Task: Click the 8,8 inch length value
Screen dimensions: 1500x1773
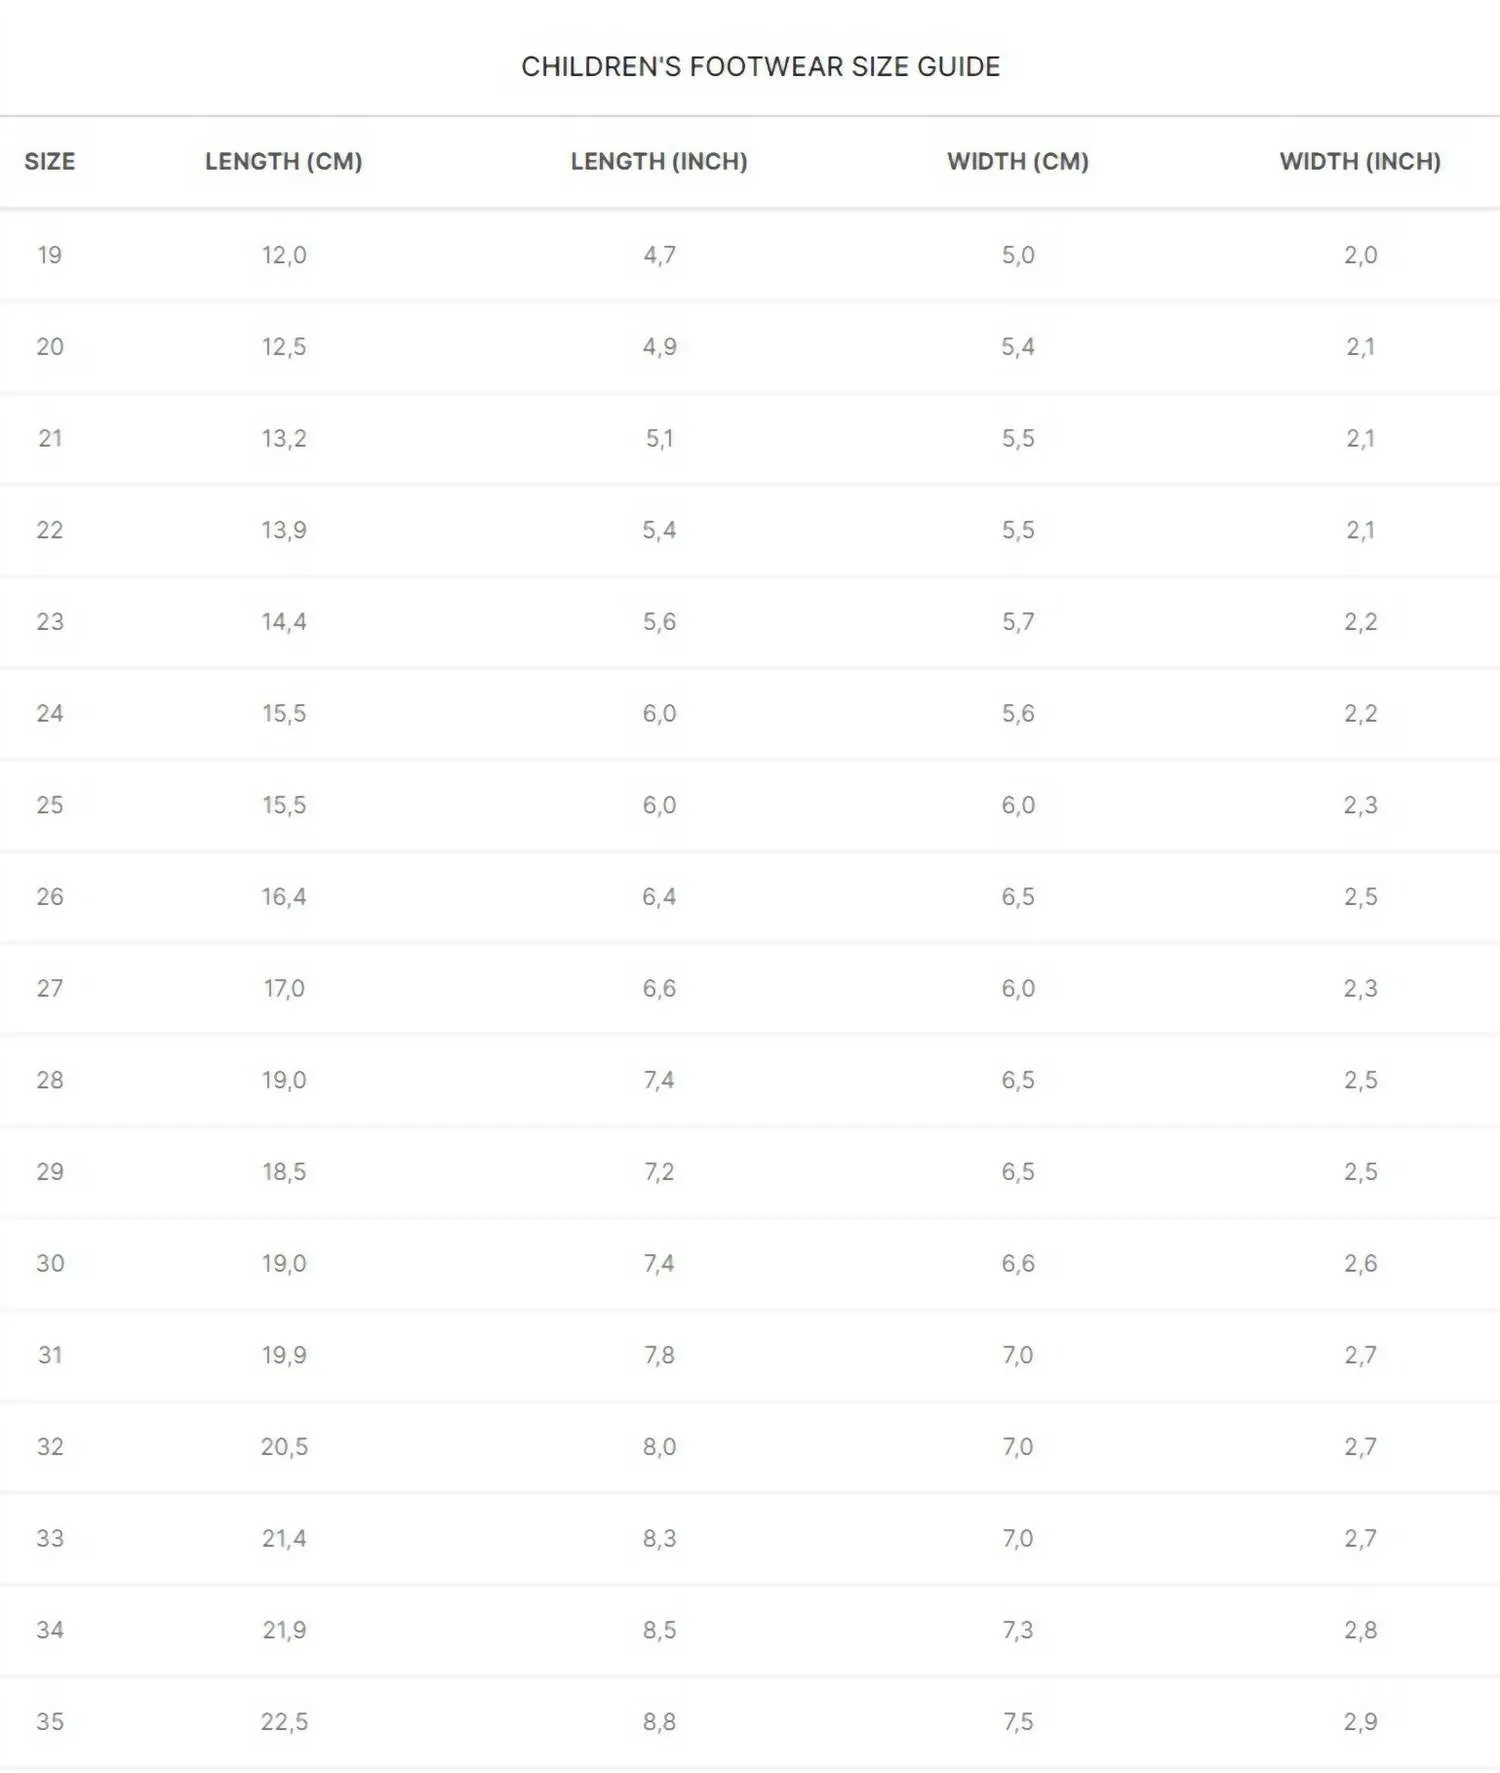Action: [x=659, y=1722]
